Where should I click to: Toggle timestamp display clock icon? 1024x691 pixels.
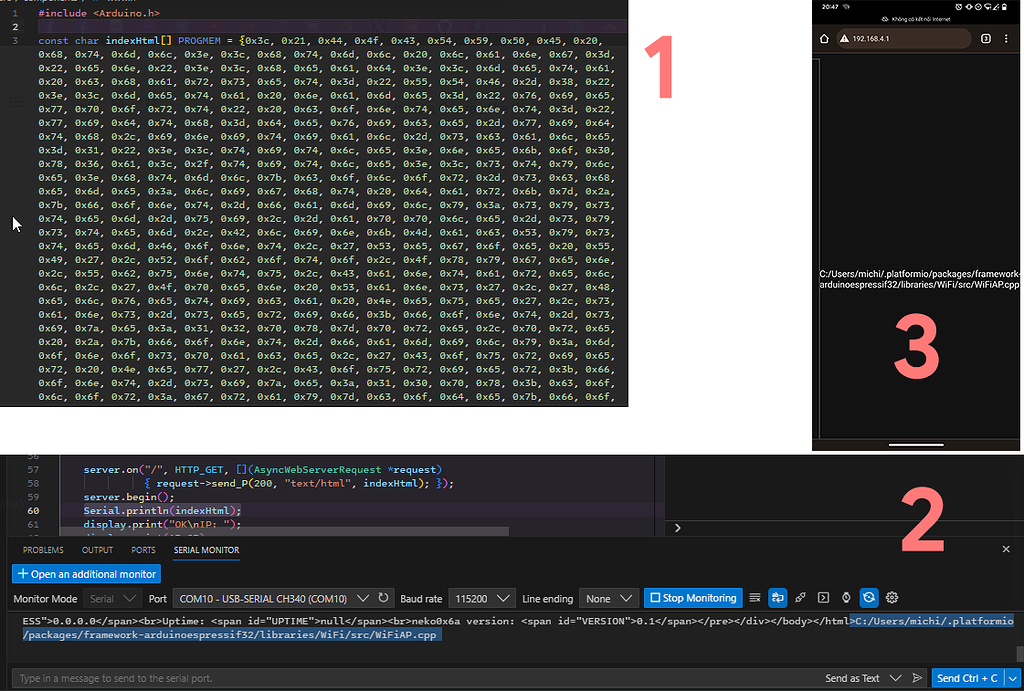(x=847, y=598)
